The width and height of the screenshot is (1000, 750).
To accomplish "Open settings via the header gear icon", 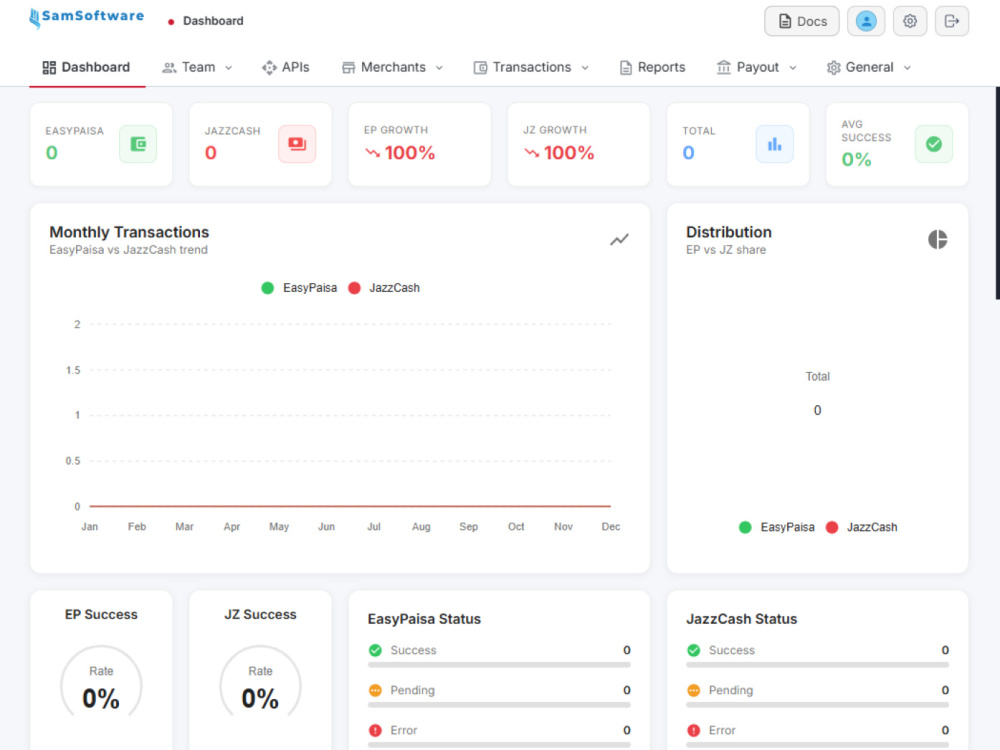I will 909,21.
